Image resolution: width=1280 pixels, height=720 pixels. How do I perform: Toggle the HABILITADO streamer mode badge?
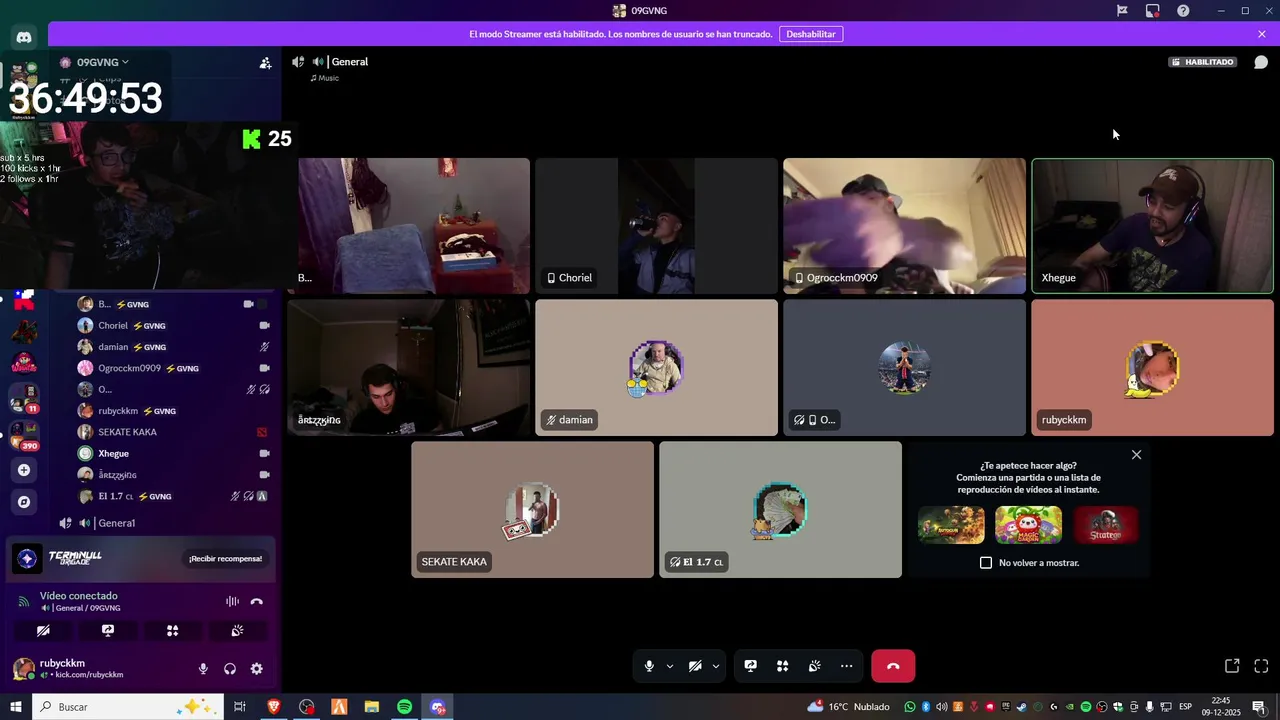pyautogui.click(x=1203, y=62)
